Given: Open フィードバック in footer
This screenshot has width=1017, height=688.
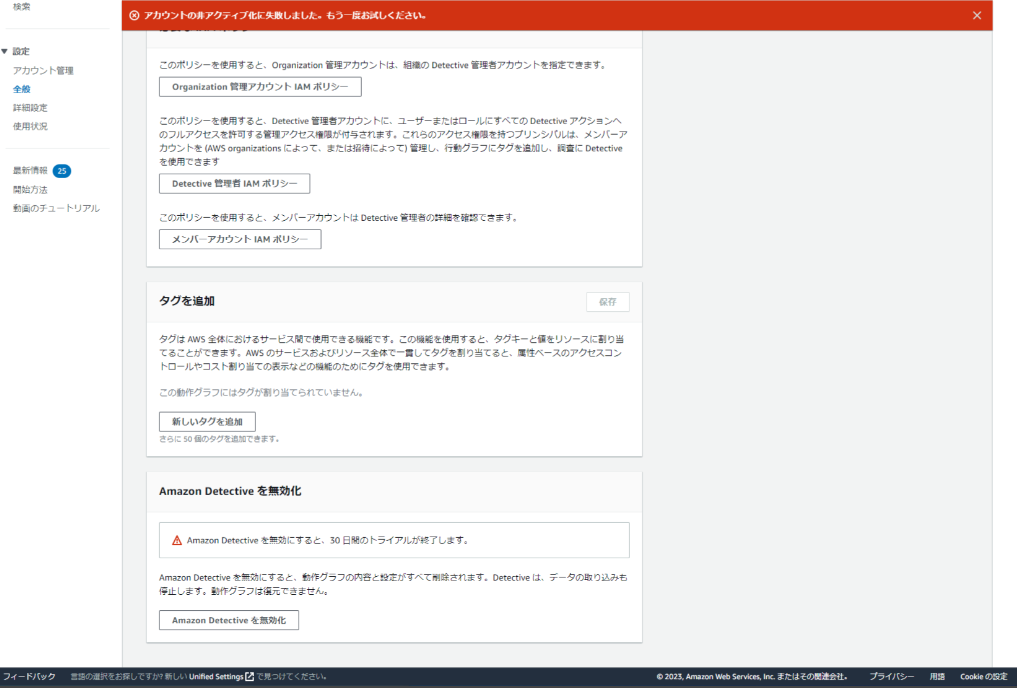Looking at the screenshot, I should [29, 676].
